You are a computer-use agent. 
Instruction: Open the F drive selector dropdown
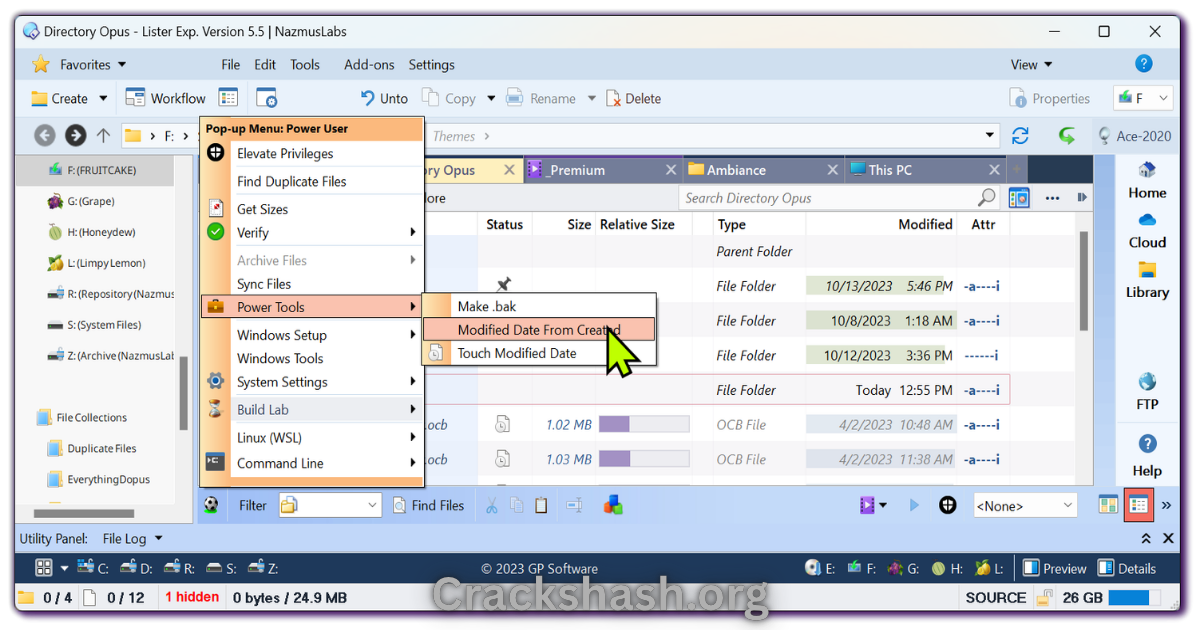[1142, 98]
